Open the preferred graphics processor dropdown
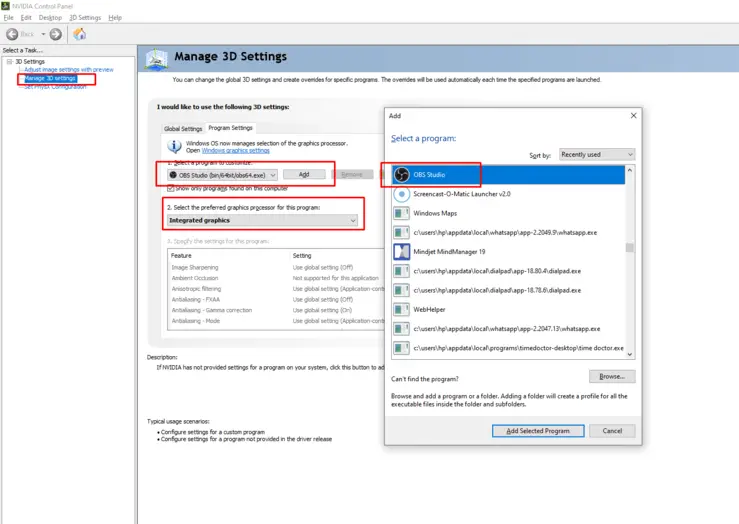Image resolution: width=739 pixels, height=524 pixels. pos(263,221)
